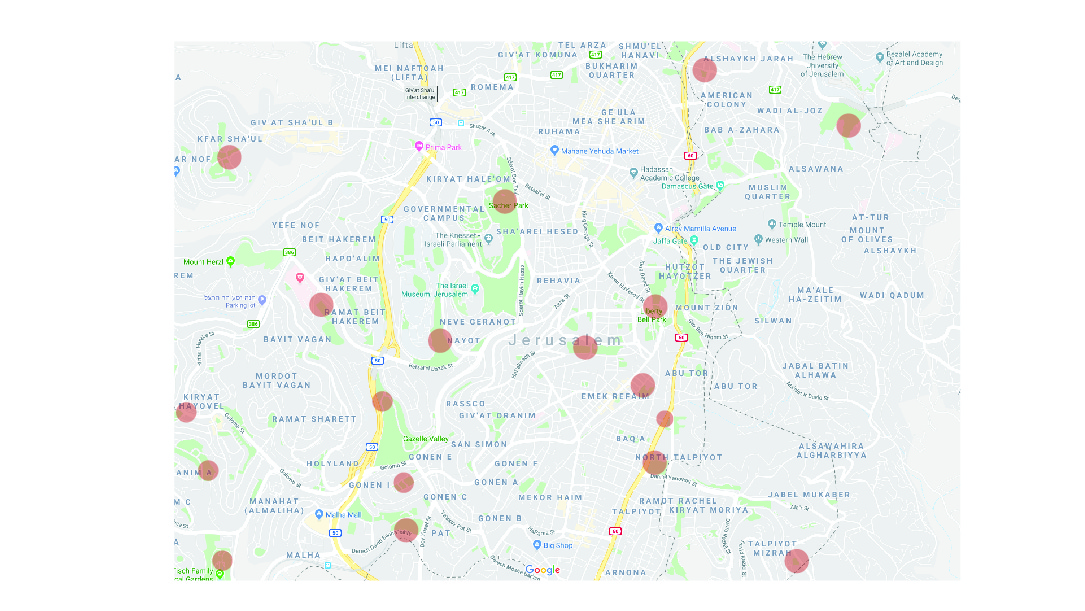Viewport: 1085px width, 611px height.
Task: Select the red circle at Ramat Beit Hakerem
Action: (x=321, y=304)
